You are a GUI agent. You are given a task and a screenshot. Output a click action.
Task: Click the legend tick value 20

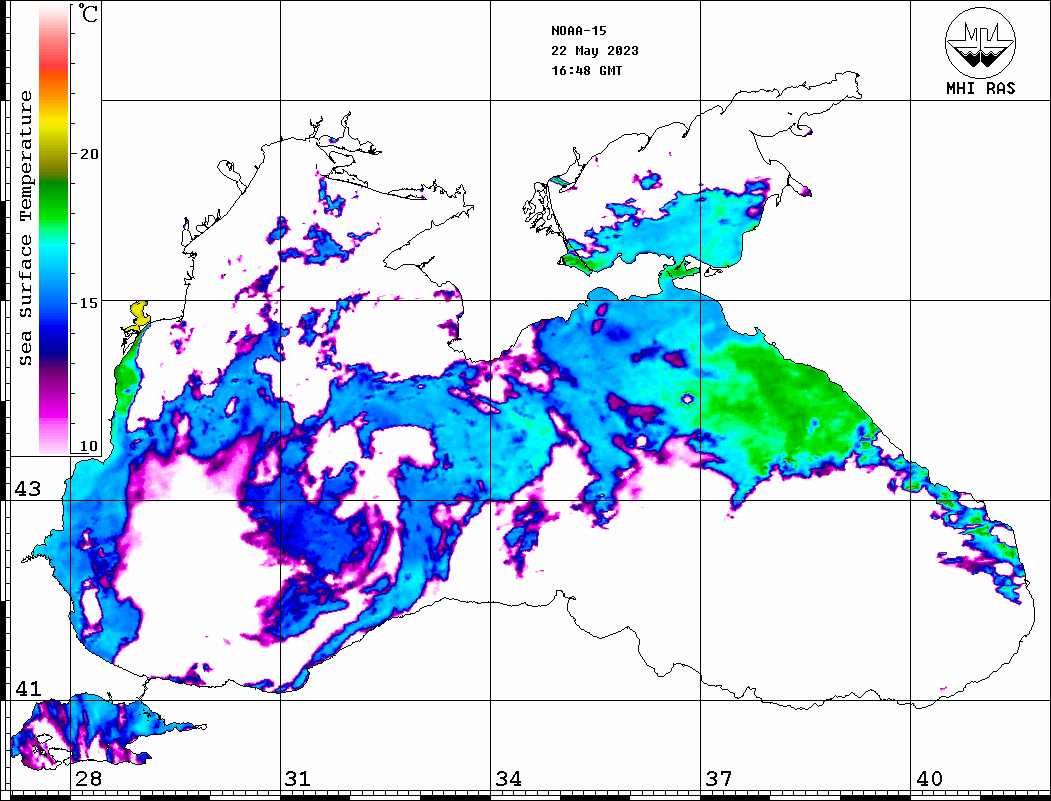89,154
